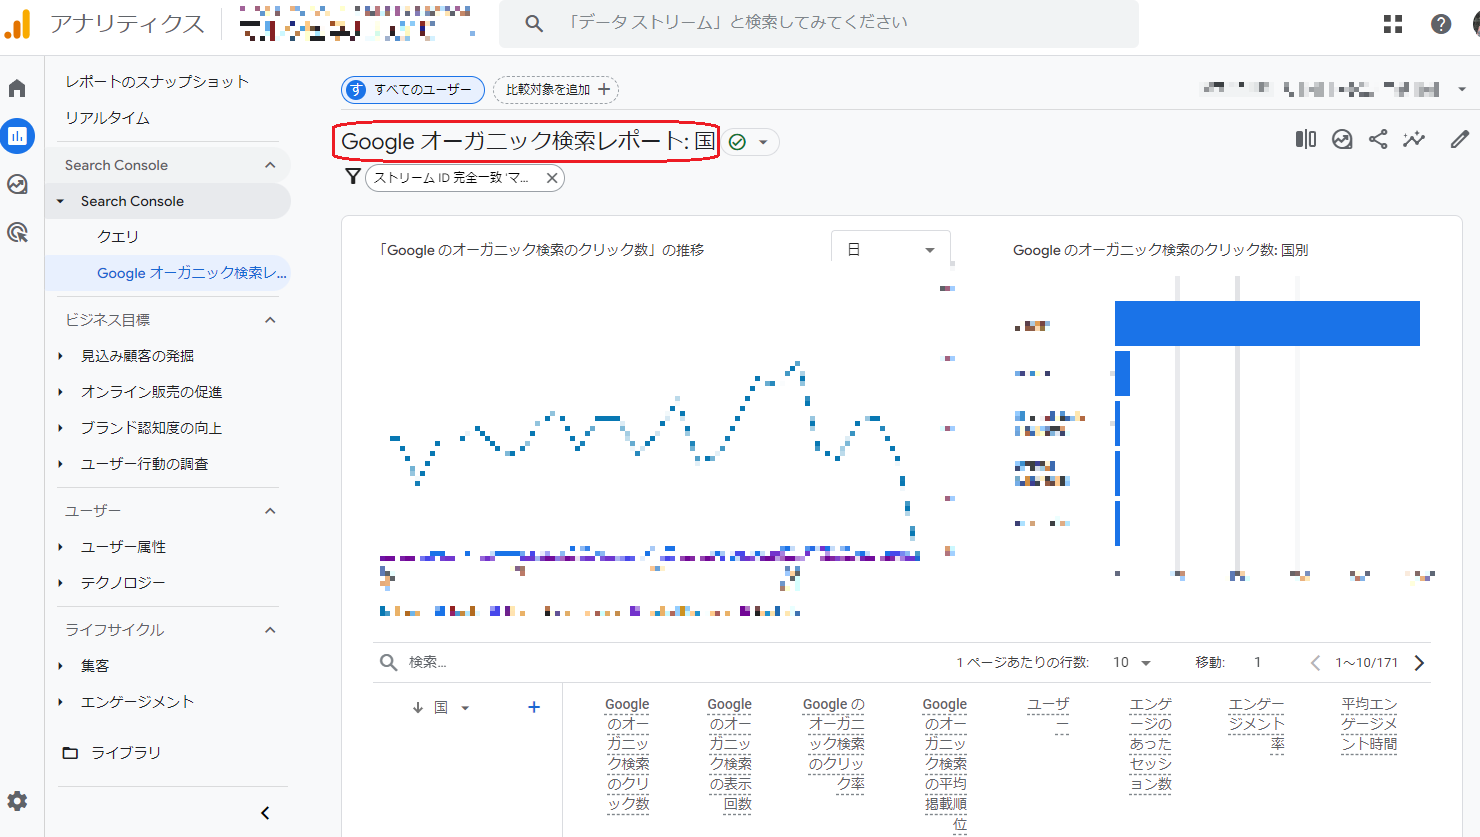Open the 日 time granularity dropdown

889,247
